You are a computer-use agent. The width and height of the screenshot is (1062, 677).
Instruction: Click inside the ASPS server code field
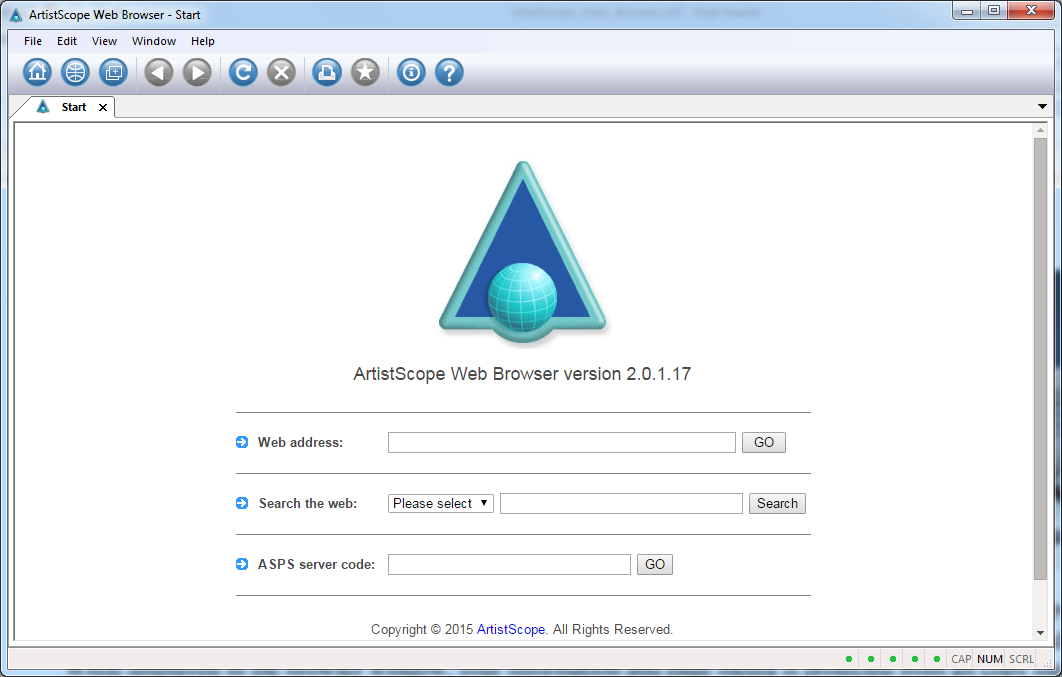508,564
